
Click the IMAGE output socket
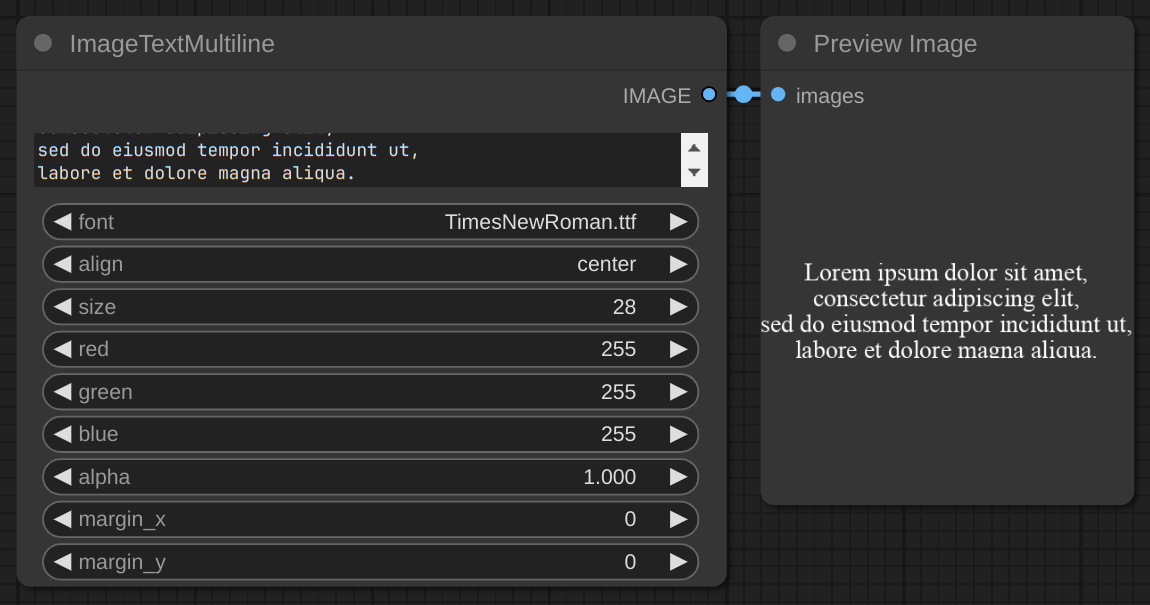click(x=709, y=95)
